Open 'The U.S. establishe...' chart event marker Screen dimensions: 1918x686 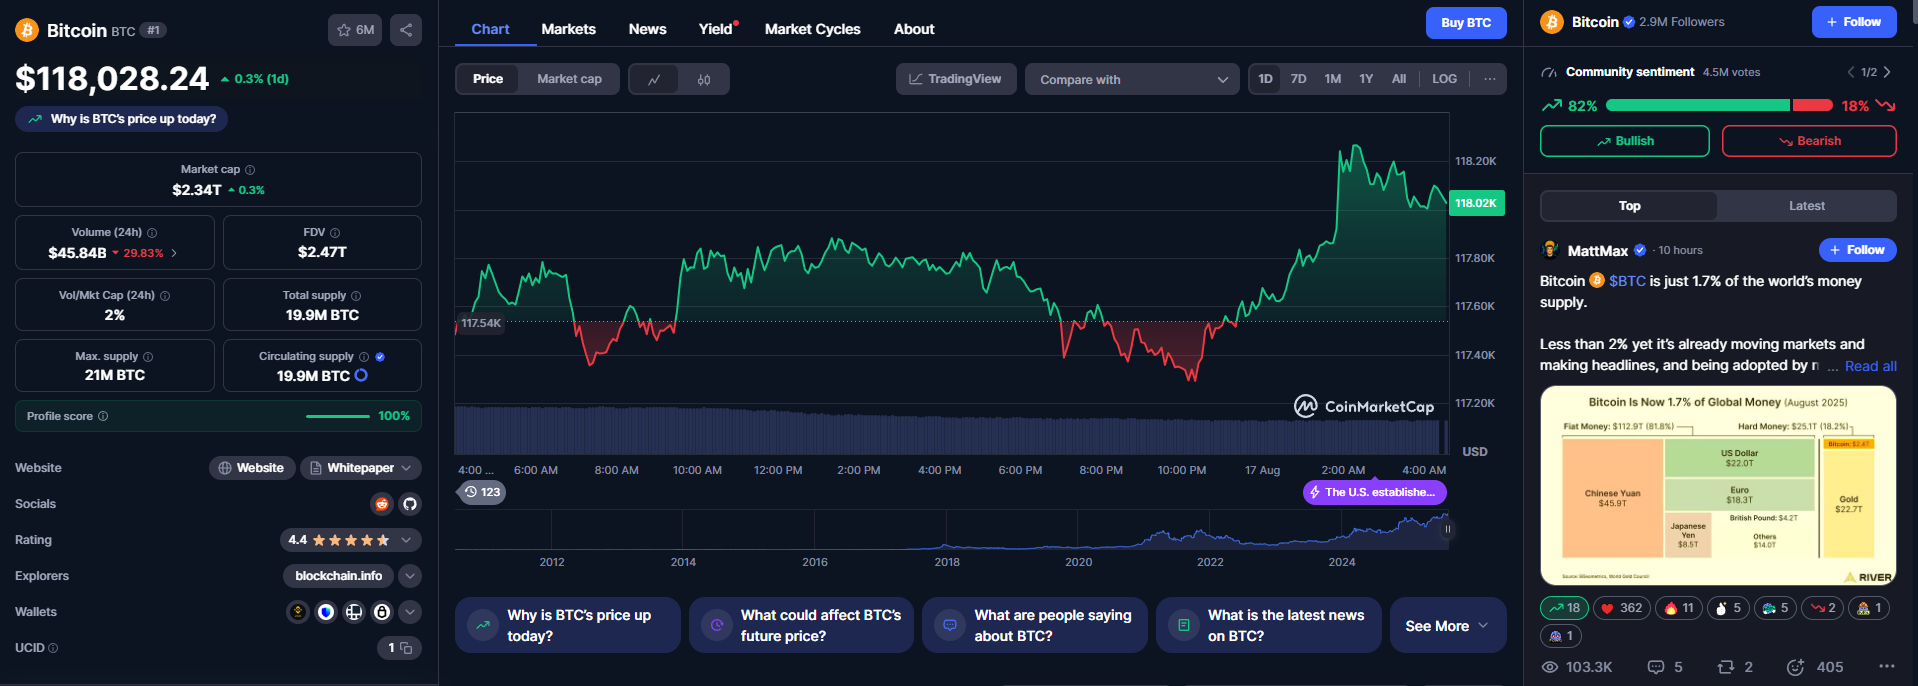(x=1375, y=492)
